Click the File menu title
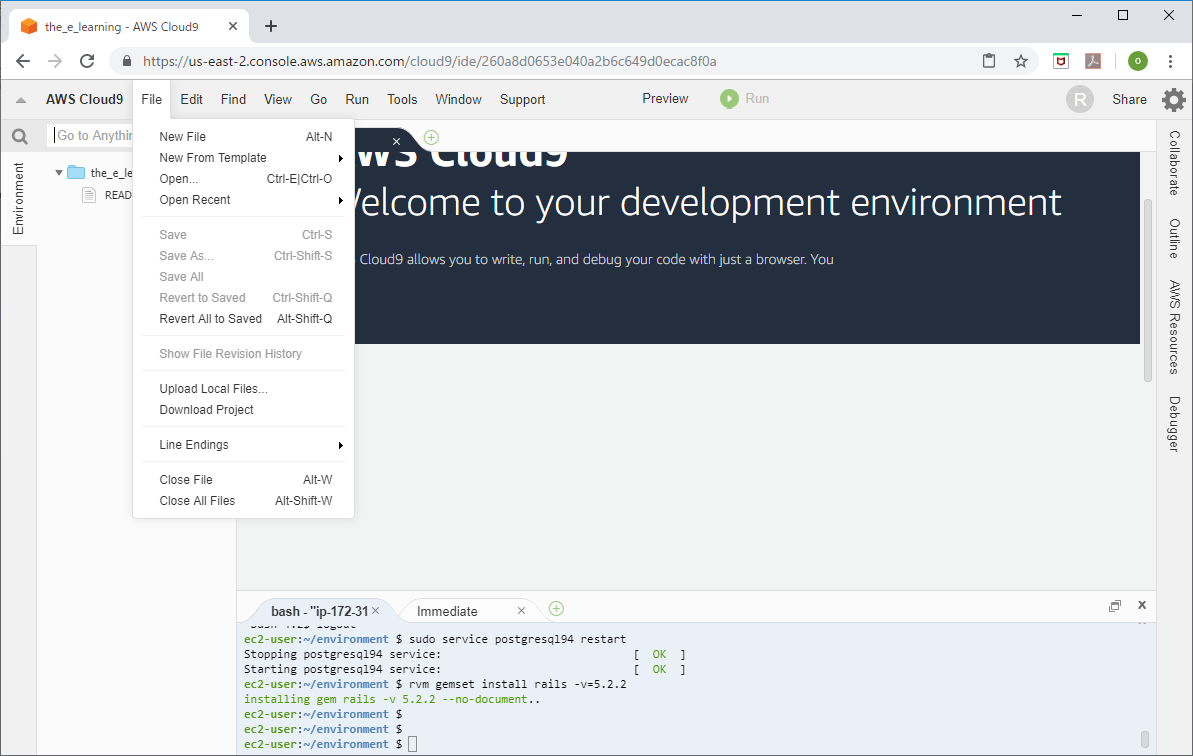The image size is (1193, 756). click(x=151, y=100)
